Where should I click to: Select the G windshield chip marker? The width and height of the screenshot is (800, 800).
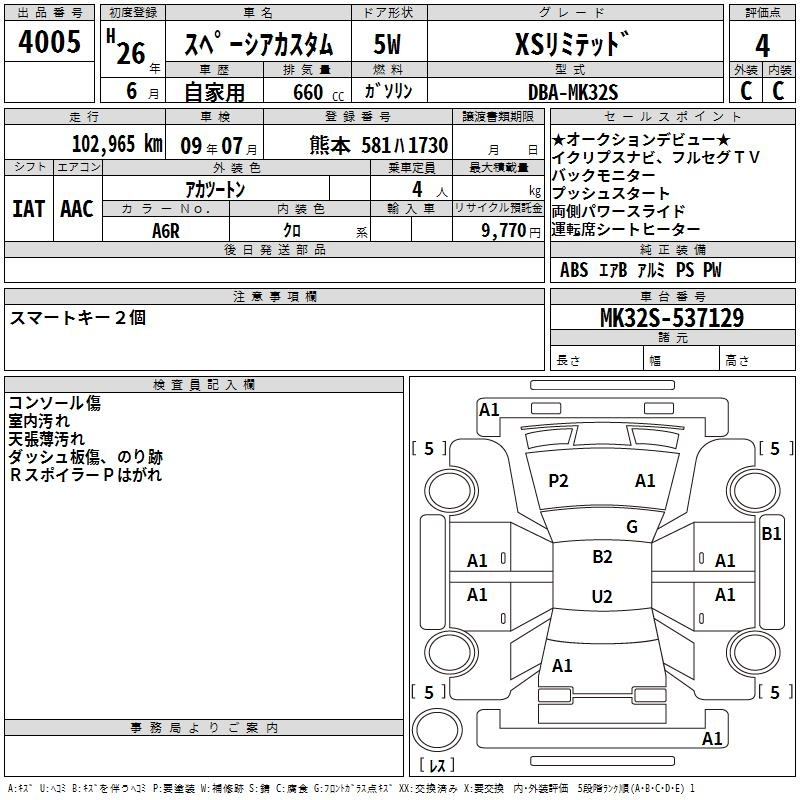click(631, 527)
